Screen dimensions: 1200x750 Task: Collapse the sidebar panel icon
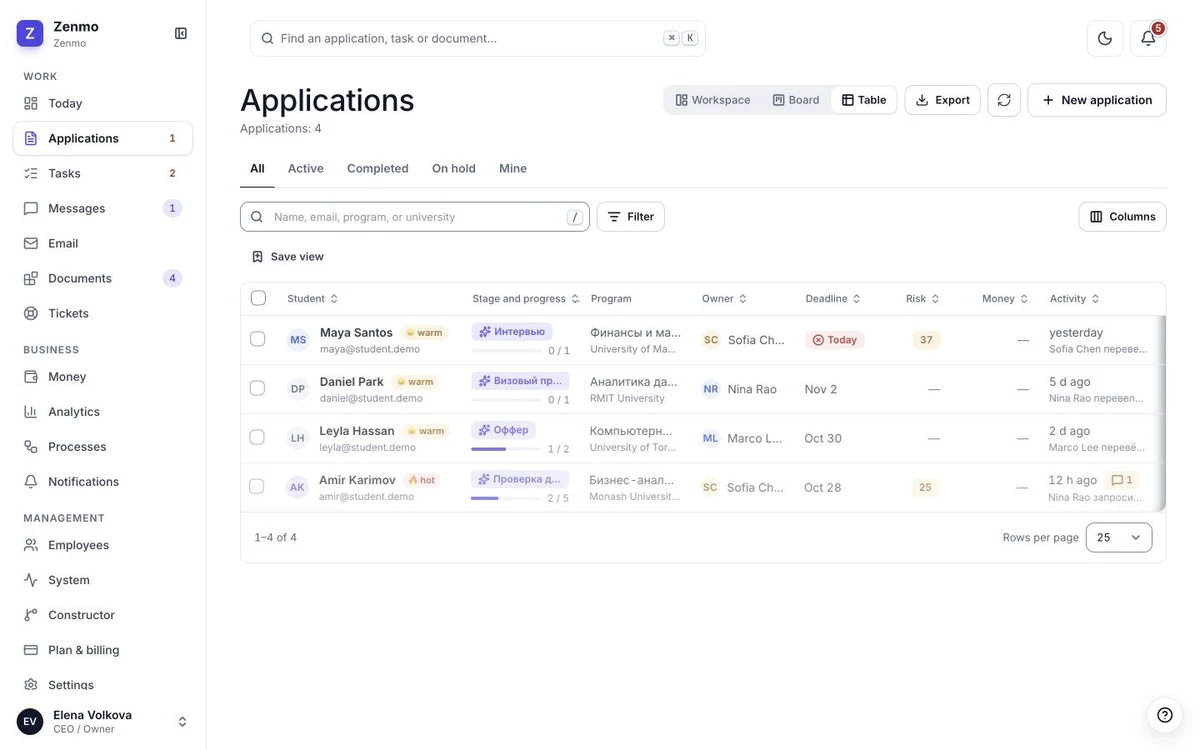pos(181,33)
